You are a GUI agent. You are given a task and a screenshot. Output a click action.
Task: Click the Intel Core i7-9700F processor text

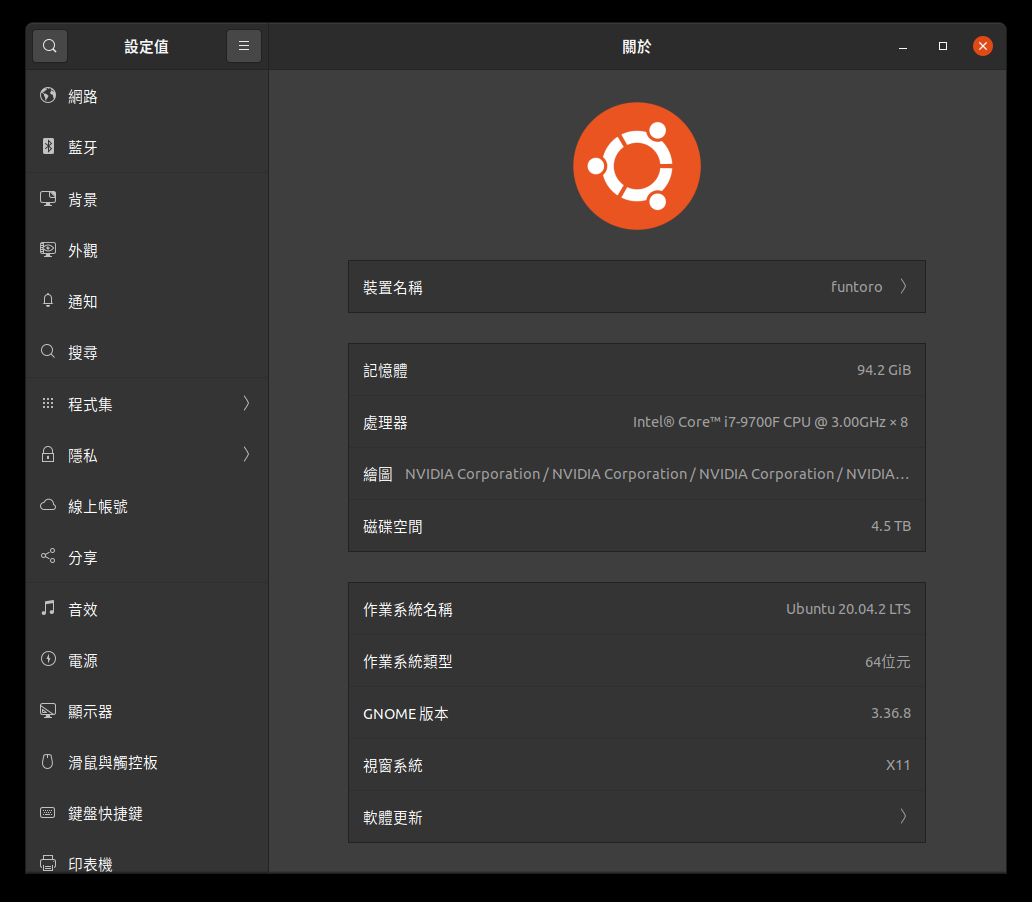click(770, 422)
